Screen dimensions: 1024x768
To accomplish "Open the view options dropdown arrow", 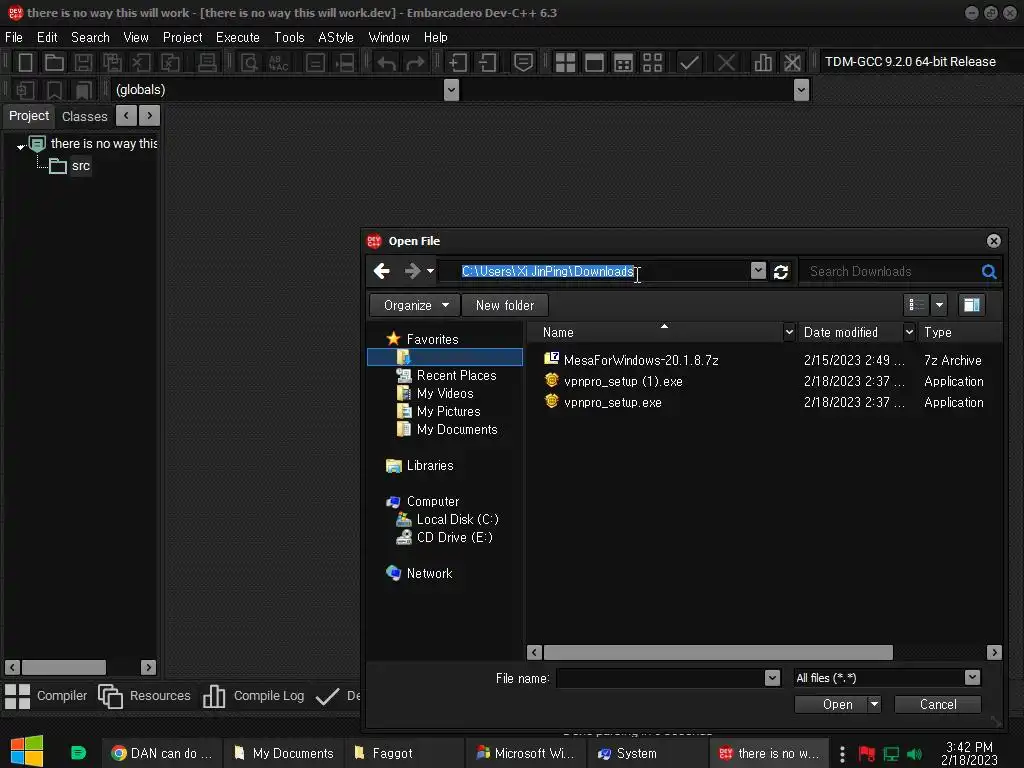I will point(939,305).
